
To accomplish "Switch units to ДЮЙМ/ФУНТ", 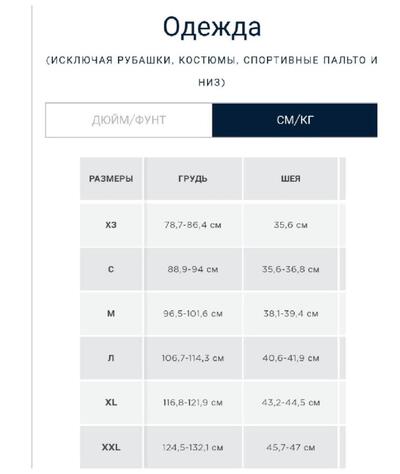I will click(x=129, y=120).
